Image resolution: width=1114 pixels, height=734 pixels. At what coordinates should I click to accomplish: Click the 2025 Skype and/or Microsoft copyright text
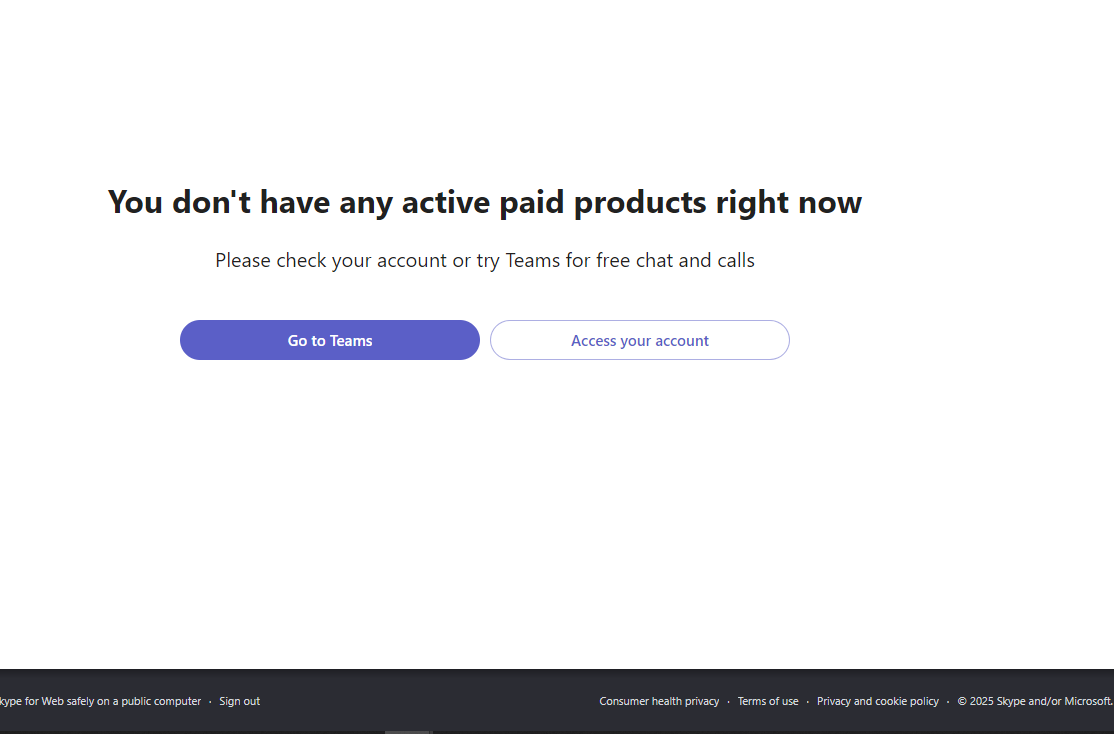coord(1035,701)
